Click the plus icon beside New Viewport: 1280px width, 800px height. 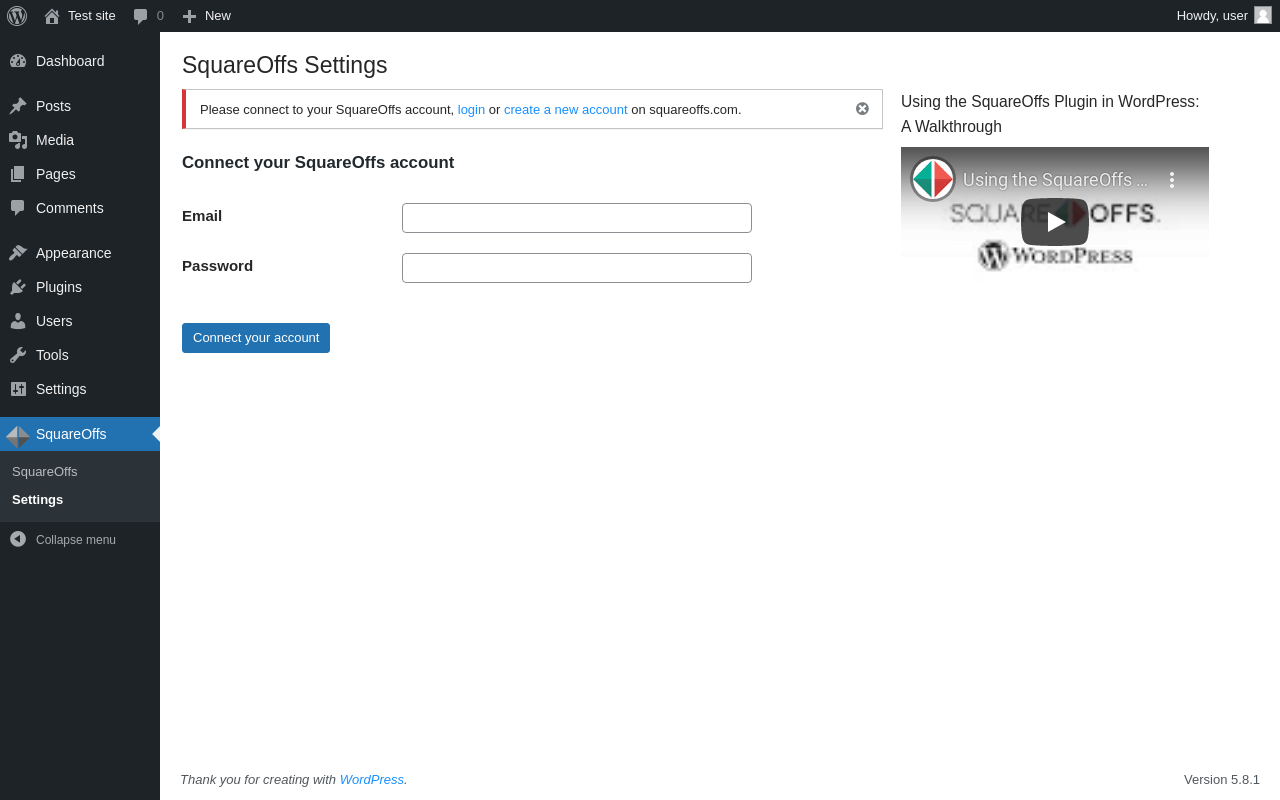[189, 16]
